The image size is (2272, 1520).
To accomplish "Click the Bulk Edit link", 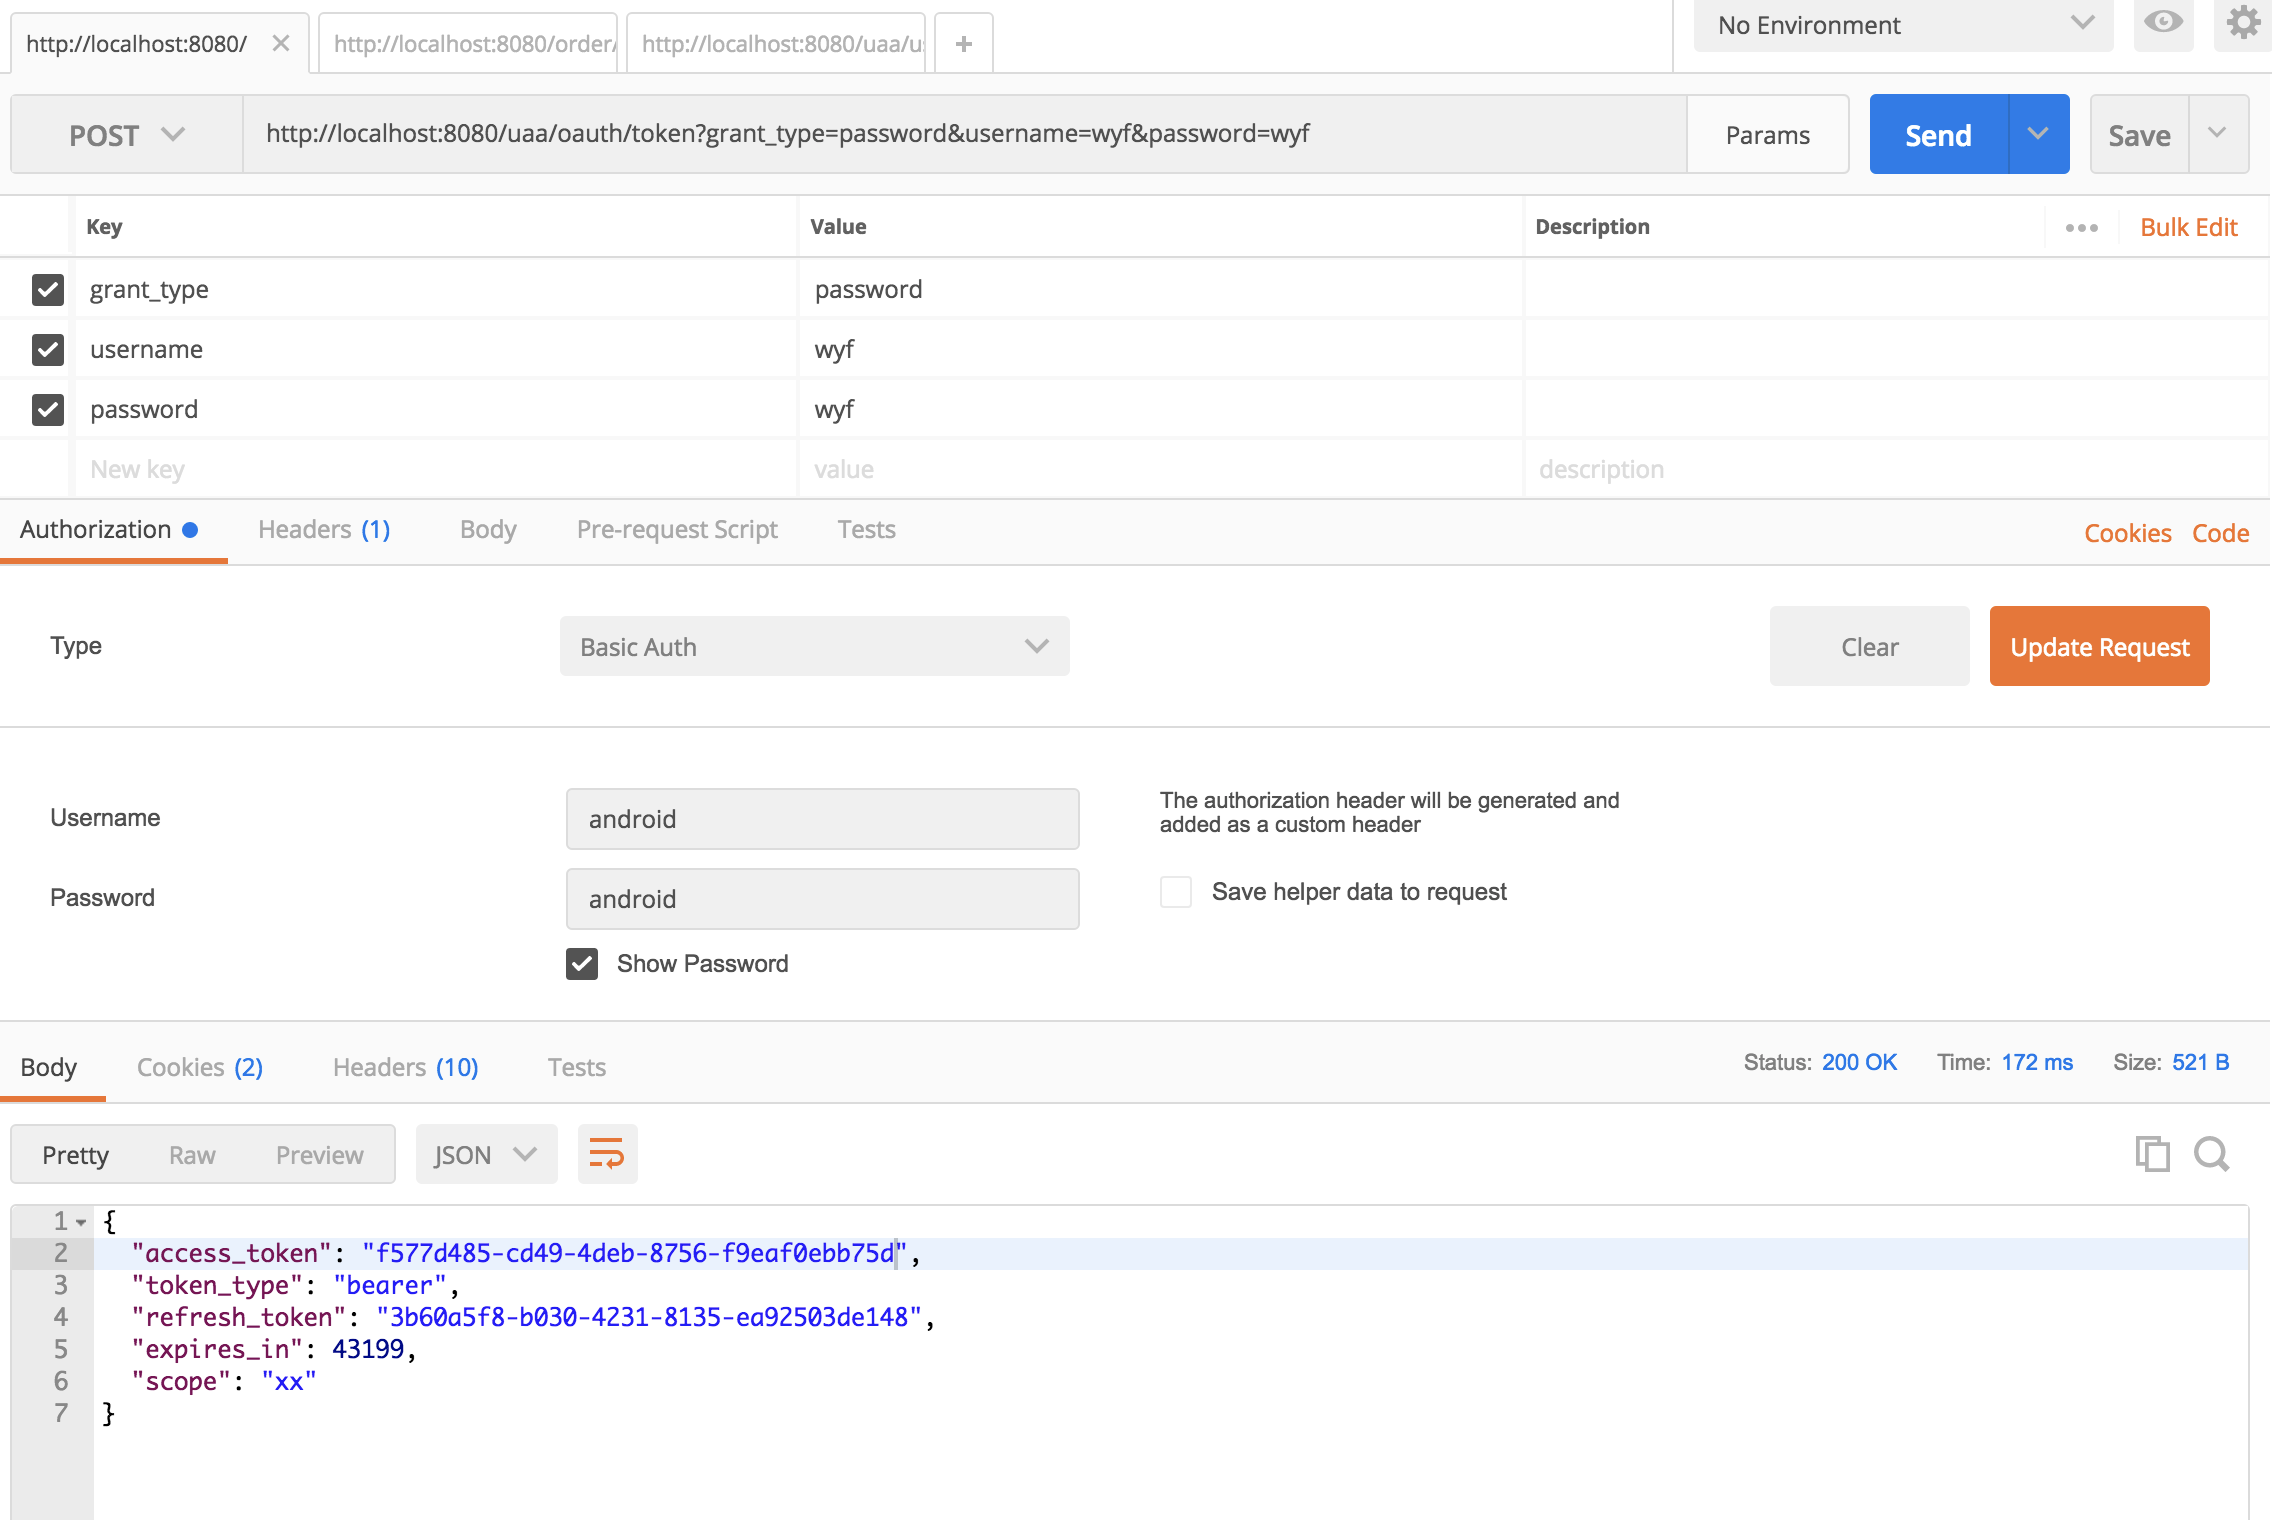I will pyautogui.click(x=2188, y=228).
